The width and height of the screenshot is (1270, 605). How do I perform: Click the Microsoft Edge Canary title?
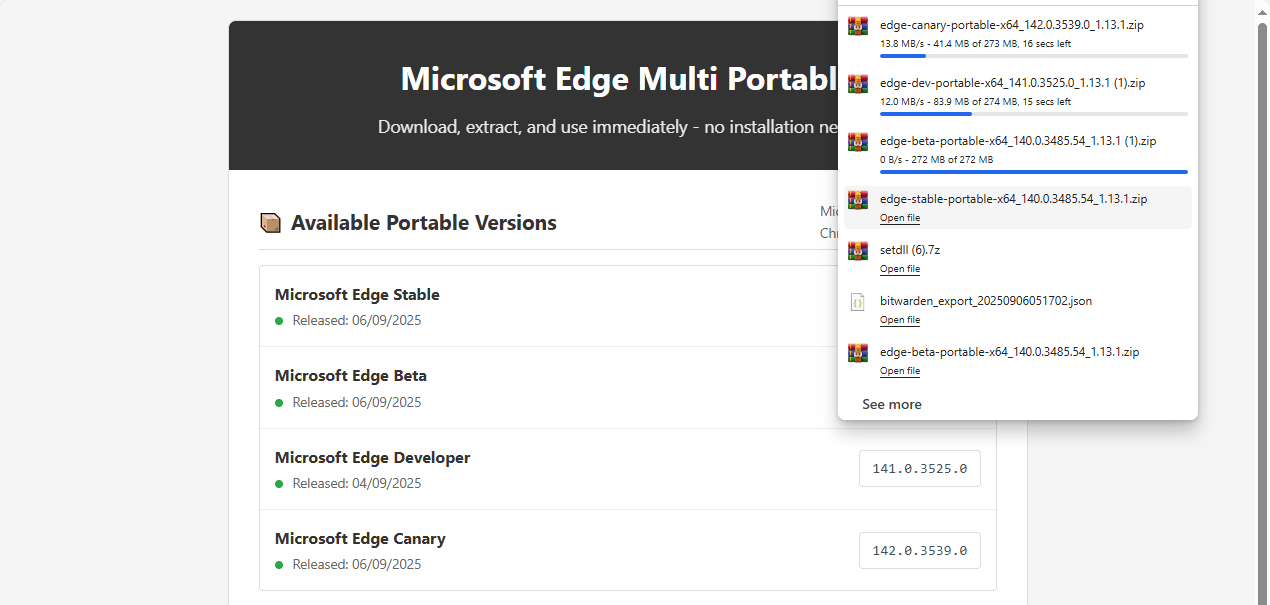pos(360,539)
